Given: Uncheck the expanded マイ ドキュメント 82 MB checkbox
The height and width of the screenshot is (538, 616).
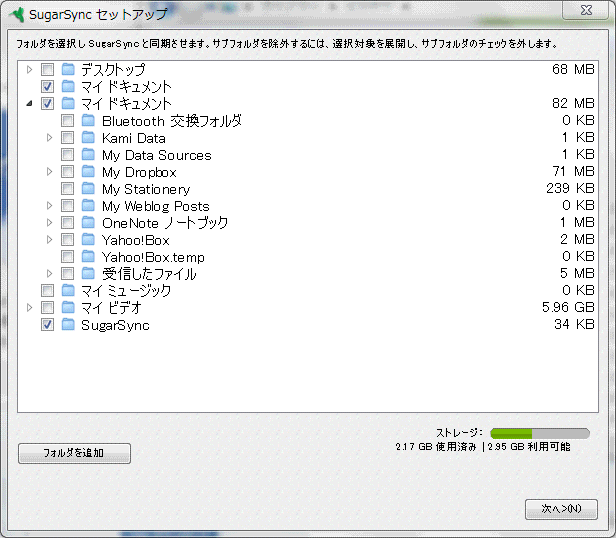Looking at the screenshot, I should 48,104.
